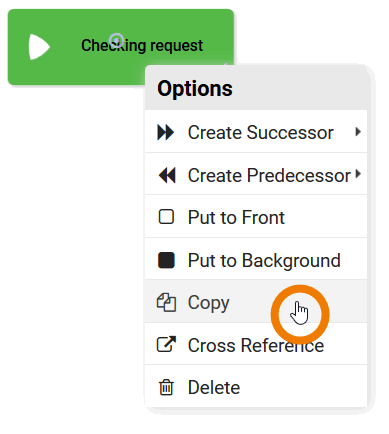This screenshot has height=434, width=389.
Task: Expand the Create Predecessor submenu arrow
Action: point(358,174)
